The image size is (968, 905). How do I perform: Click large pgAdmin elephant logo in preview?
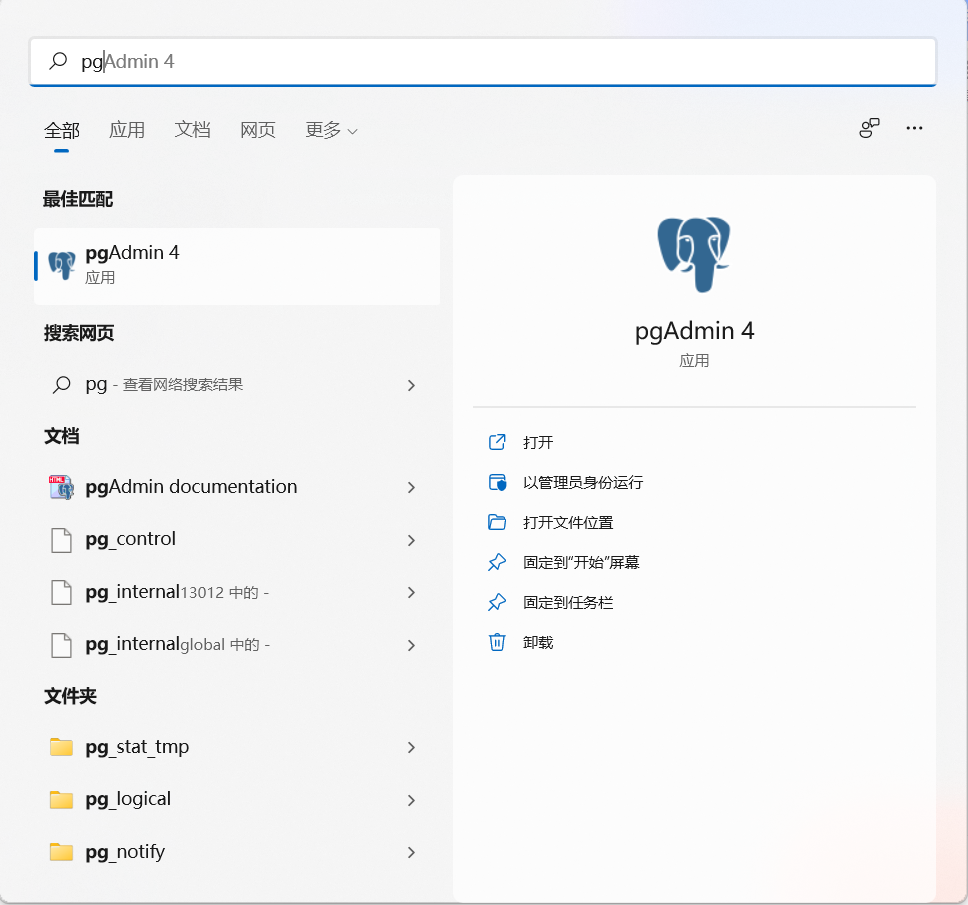click(x=694, y=254)
